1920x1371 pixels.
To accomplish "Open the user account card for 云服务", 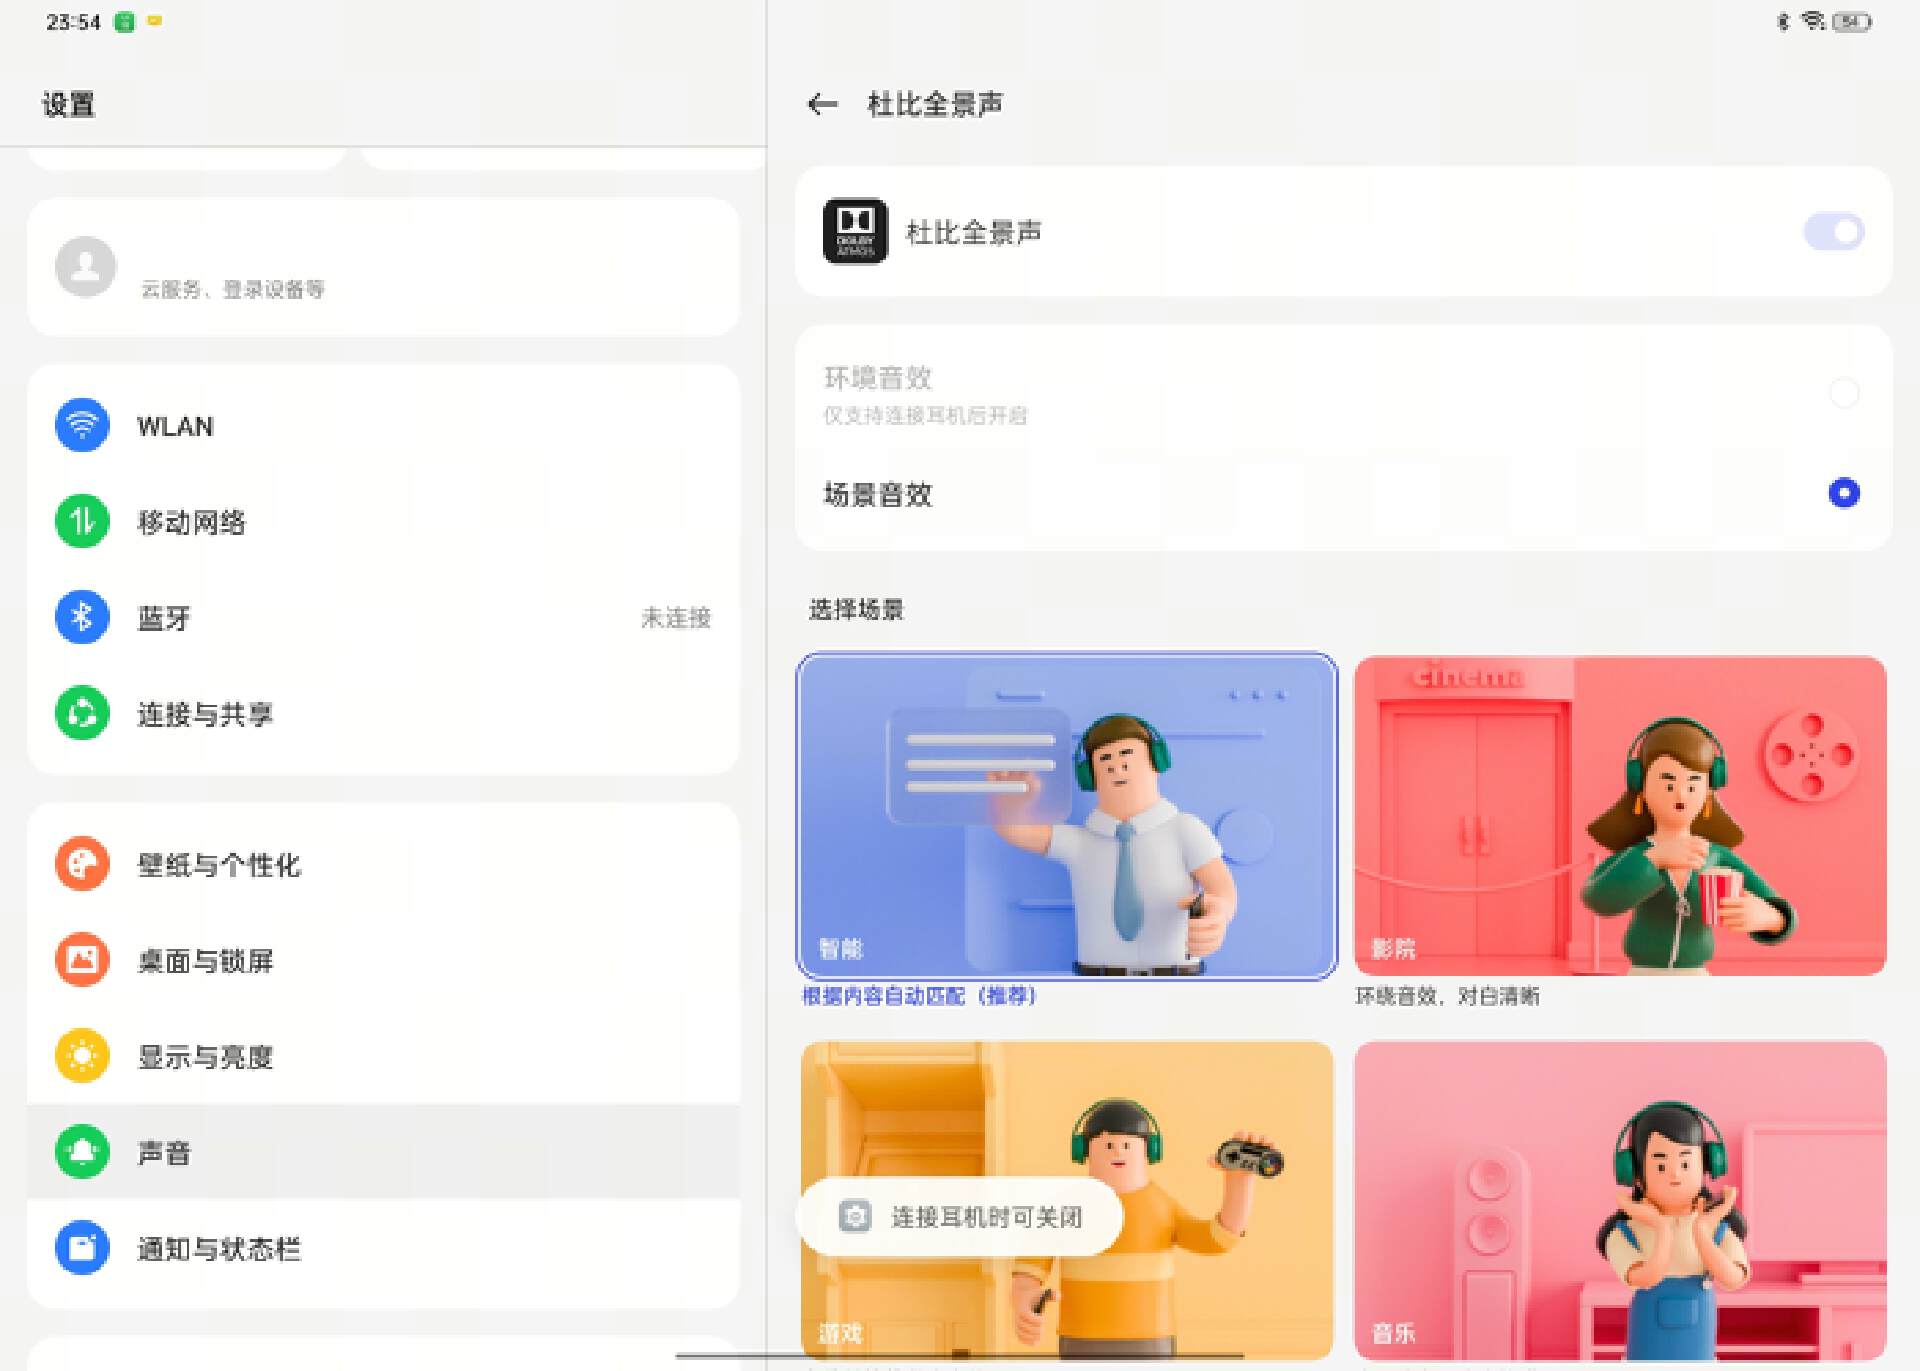I will tap(383, 266).
